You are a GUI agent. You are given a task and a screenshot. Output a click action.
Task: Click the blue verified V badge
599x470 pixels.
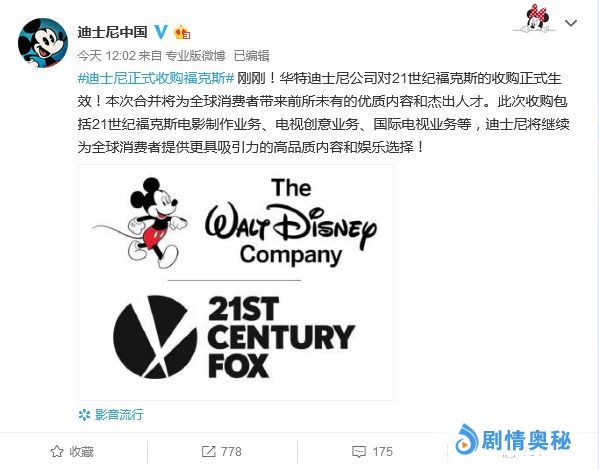click(161, 32)
